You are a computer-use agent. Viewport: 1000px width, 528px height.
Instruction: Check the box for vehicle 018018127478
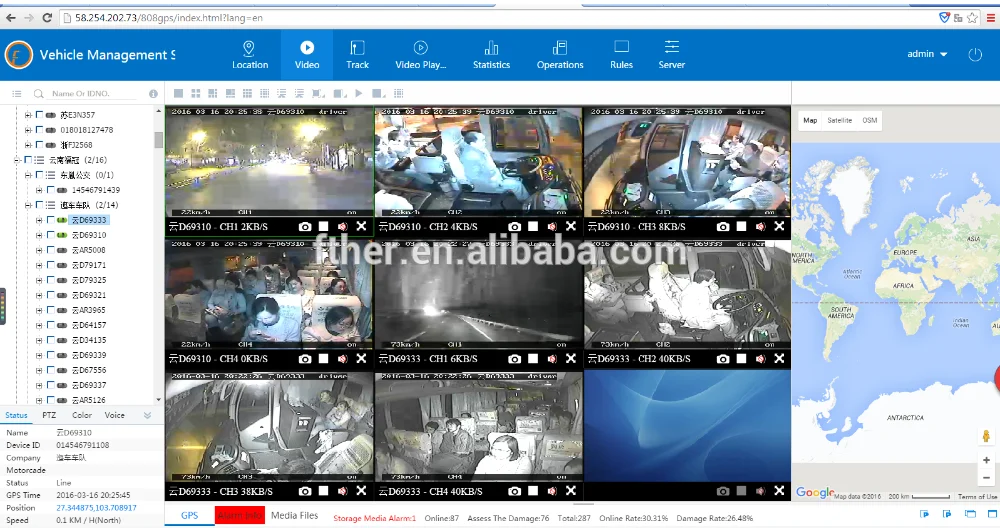(39, 129)
